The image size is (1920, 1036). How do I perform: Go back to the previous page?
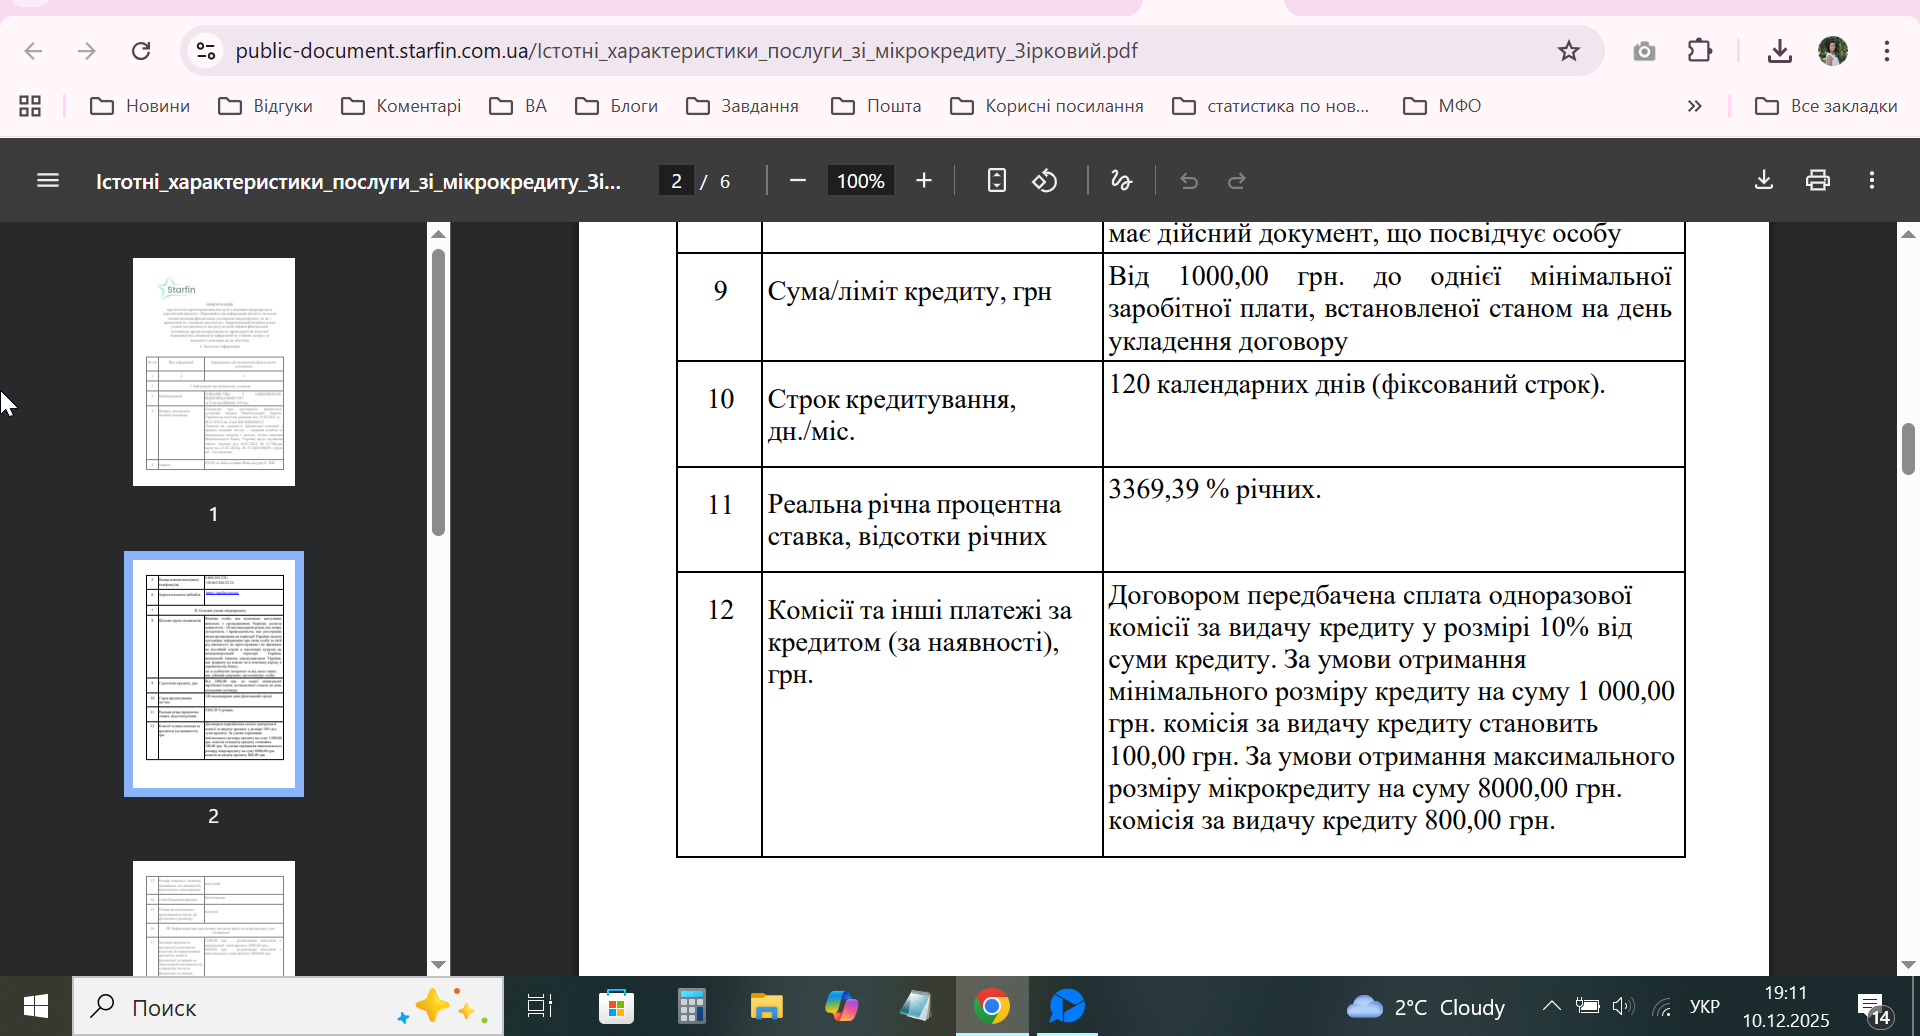[33, 51]
